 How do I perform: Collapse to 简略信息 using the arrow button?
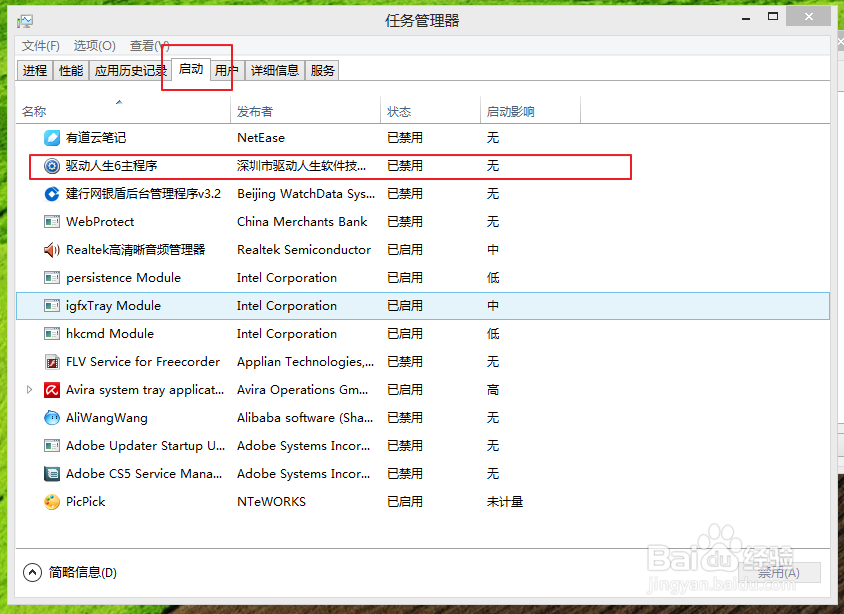(x=32, y=572)
